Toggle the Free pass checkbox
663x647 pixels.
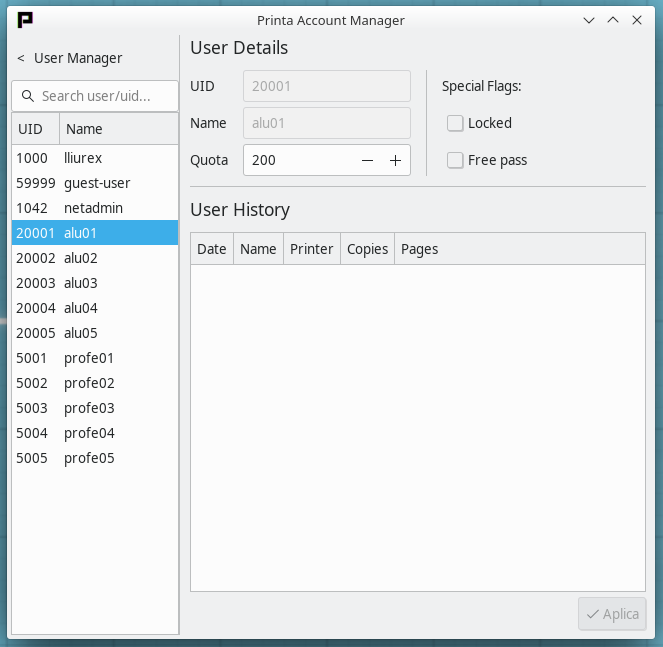[x=455, y=160]
